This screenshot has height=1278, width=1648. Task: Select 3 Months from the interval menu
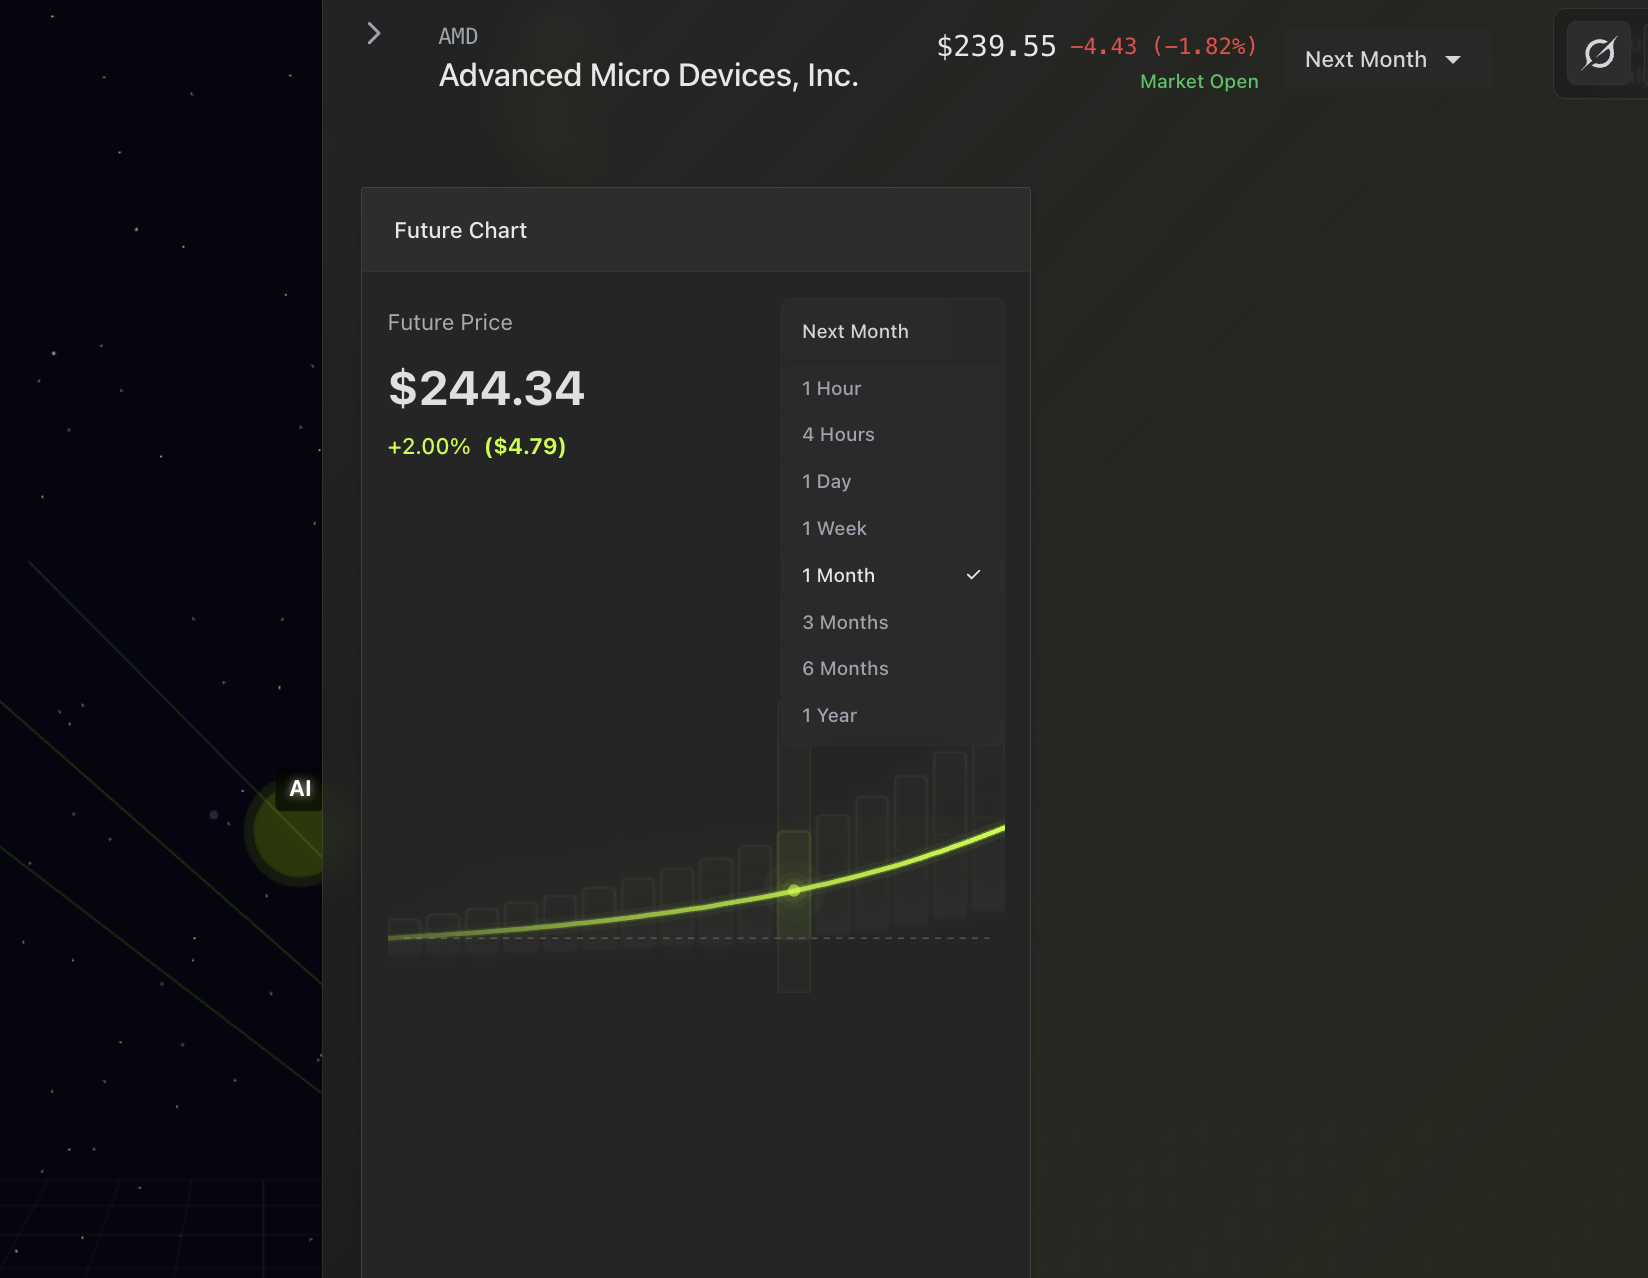tap(845, 622)
